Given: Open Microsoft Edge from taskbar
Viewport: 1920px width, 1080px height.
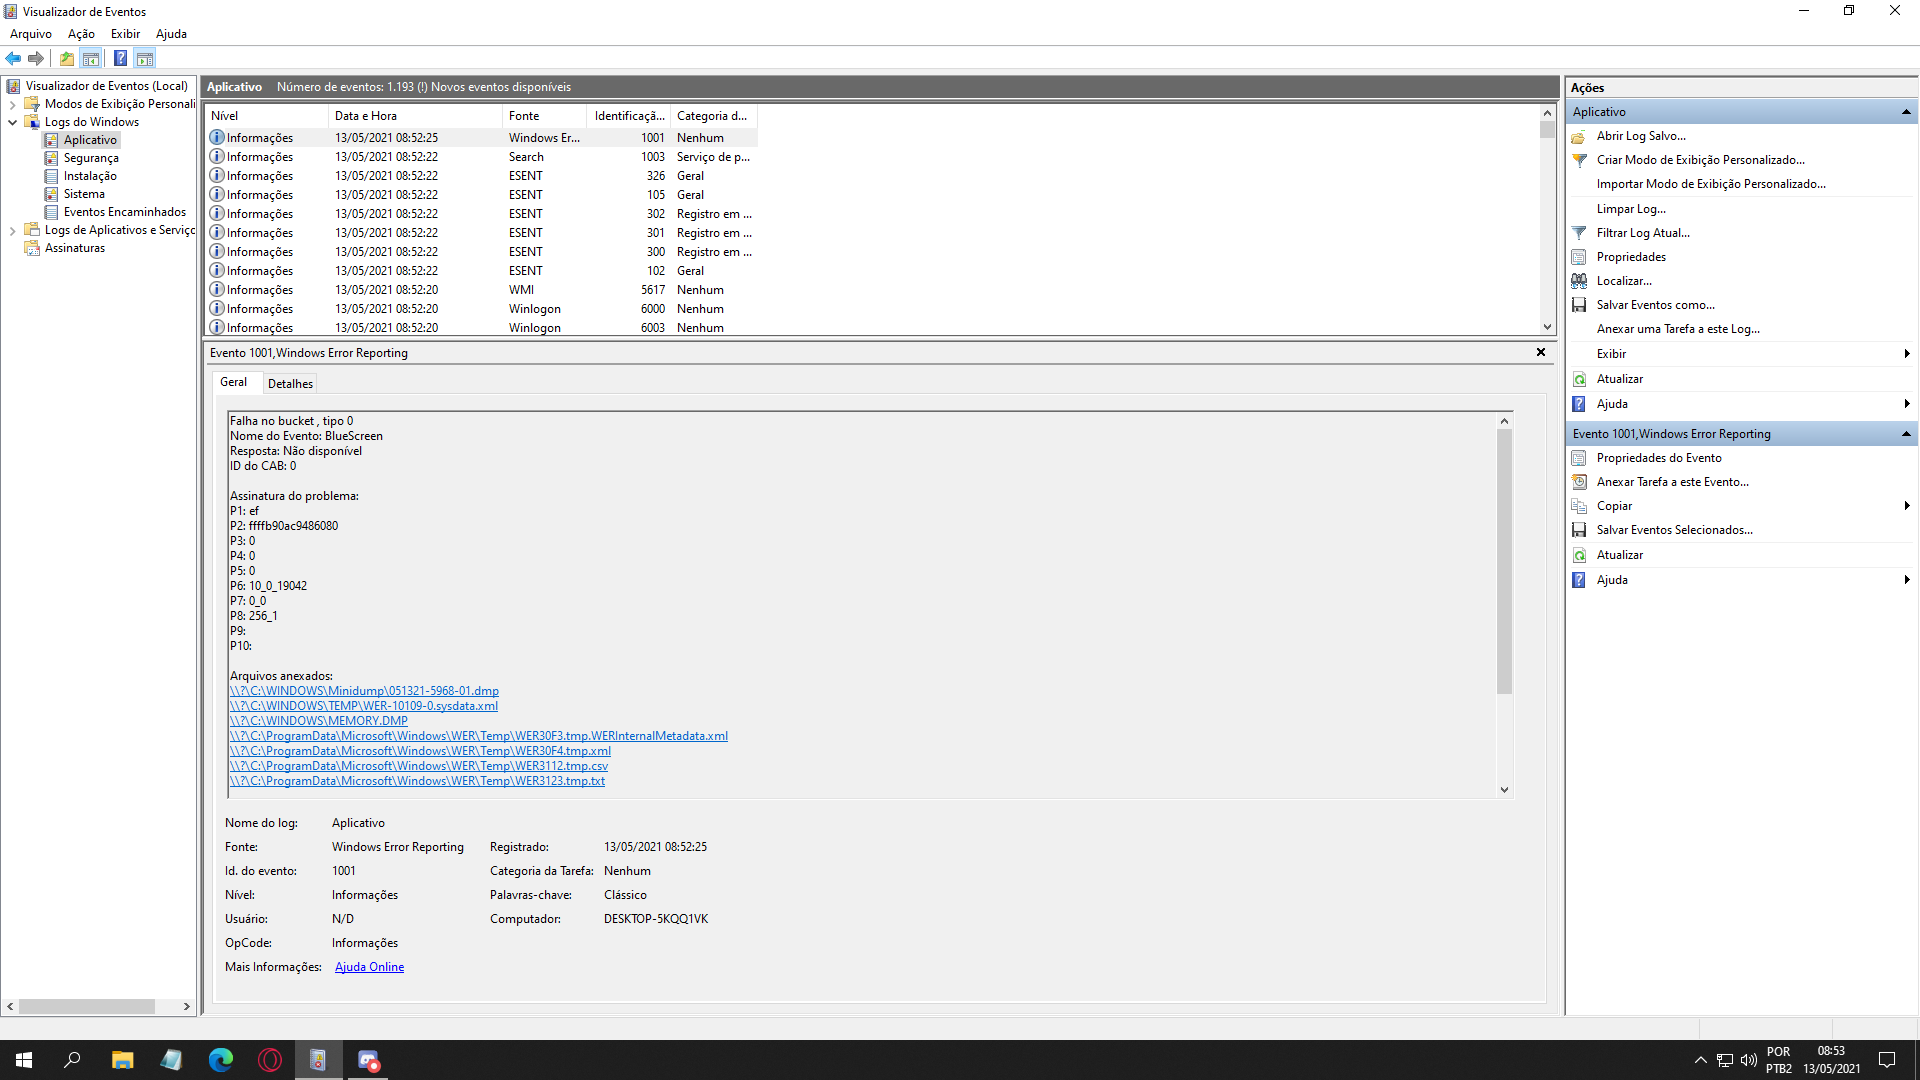Looking at the screenshot, I should (220, 1060).
